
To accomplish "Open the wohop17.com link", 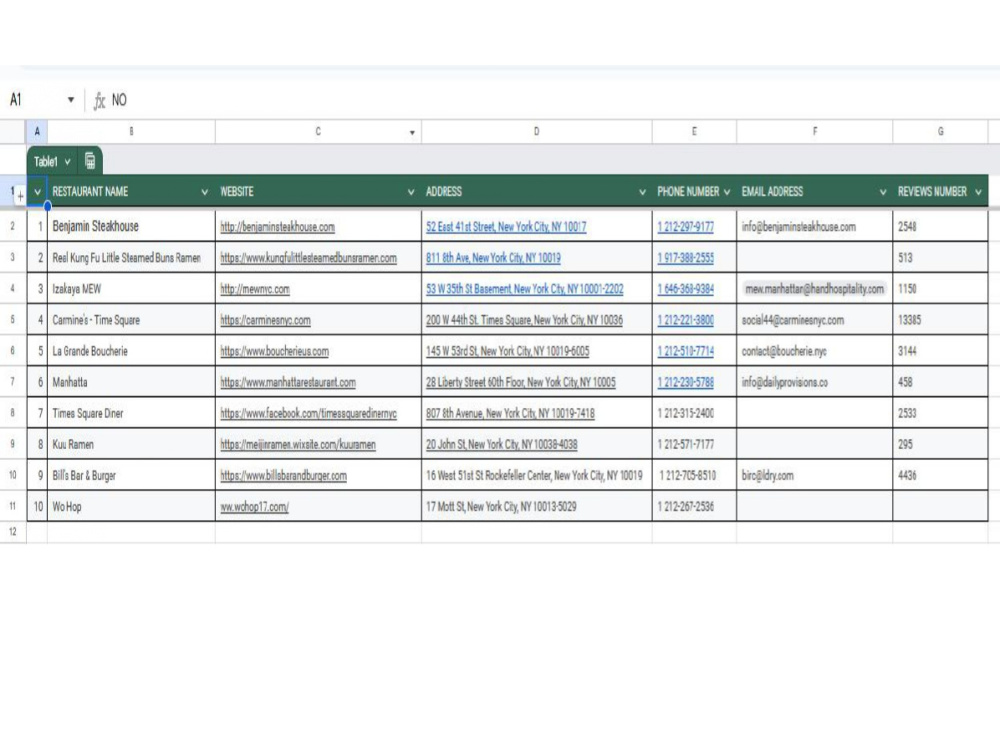I will [254, 507].
